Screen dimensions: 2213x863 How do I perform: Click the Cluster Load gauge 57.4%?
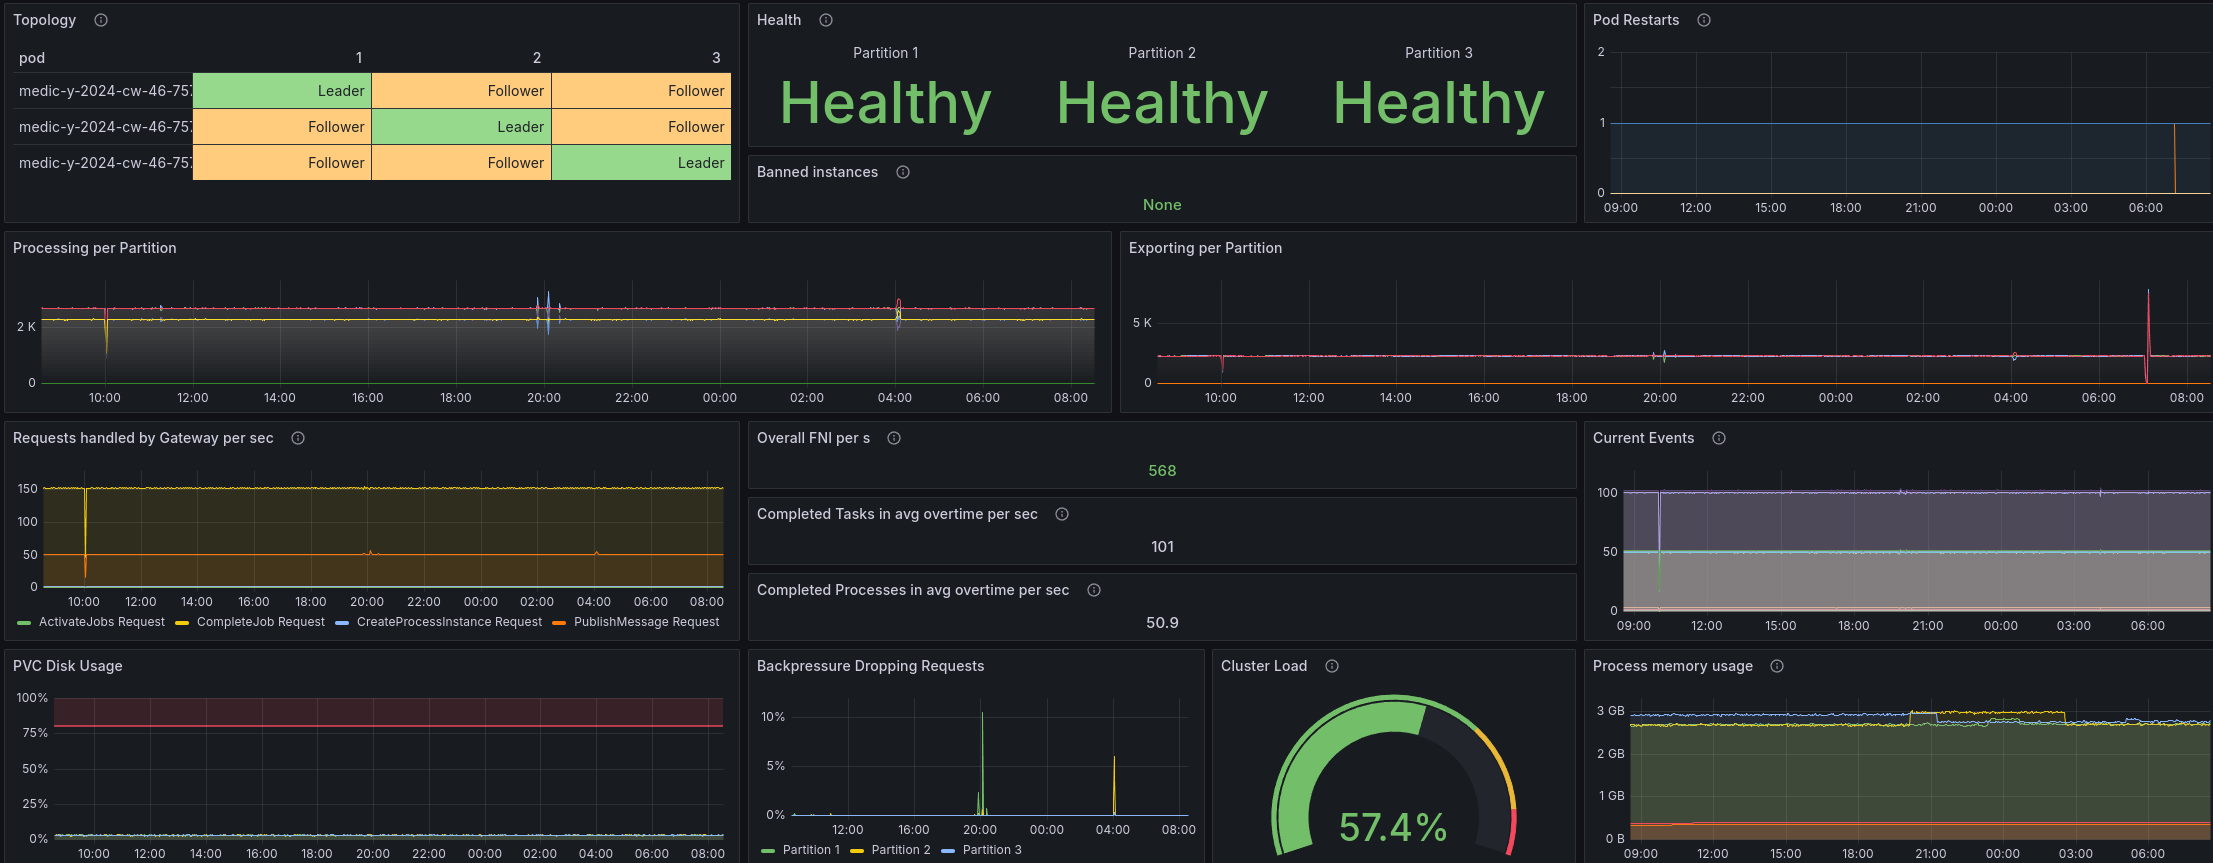tap(1393, 827)
